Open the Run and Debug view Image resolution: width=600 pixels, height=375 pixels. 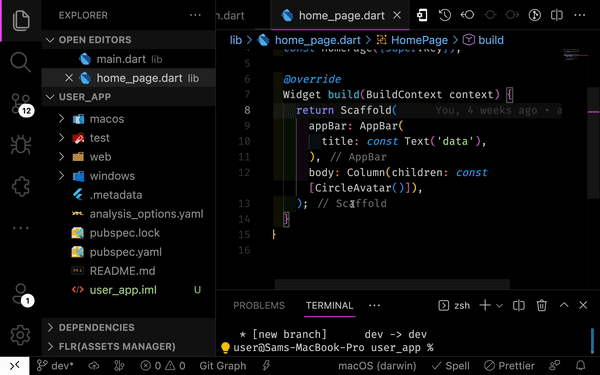(21, 145)
